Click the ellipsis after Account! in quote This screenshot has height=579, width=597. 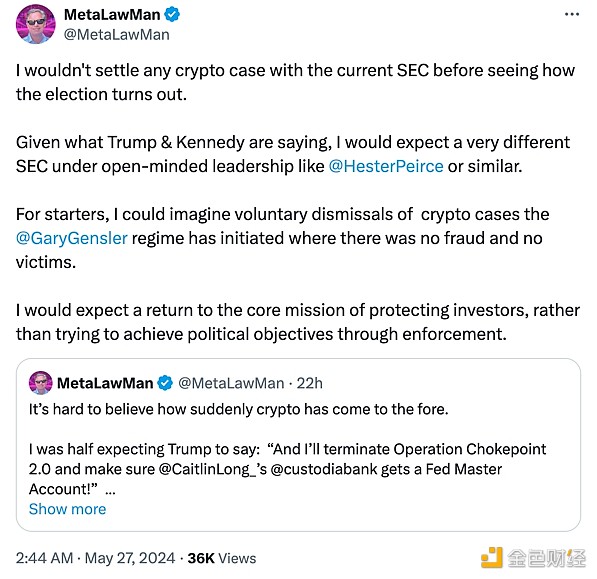coord(110,490)
